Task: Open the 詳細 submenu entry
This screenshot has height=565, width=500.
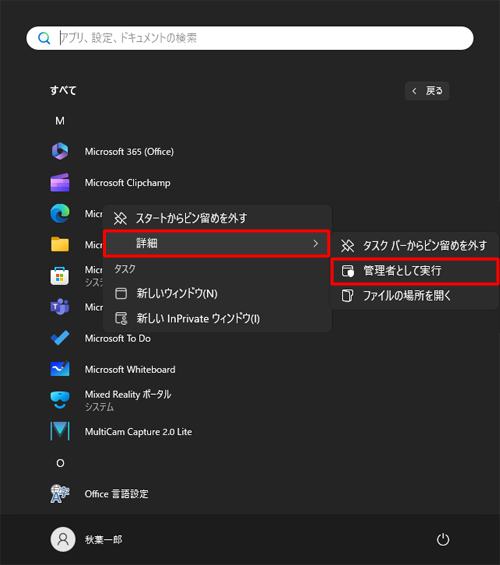Action: pyautogui.click(x=216, y=243)
